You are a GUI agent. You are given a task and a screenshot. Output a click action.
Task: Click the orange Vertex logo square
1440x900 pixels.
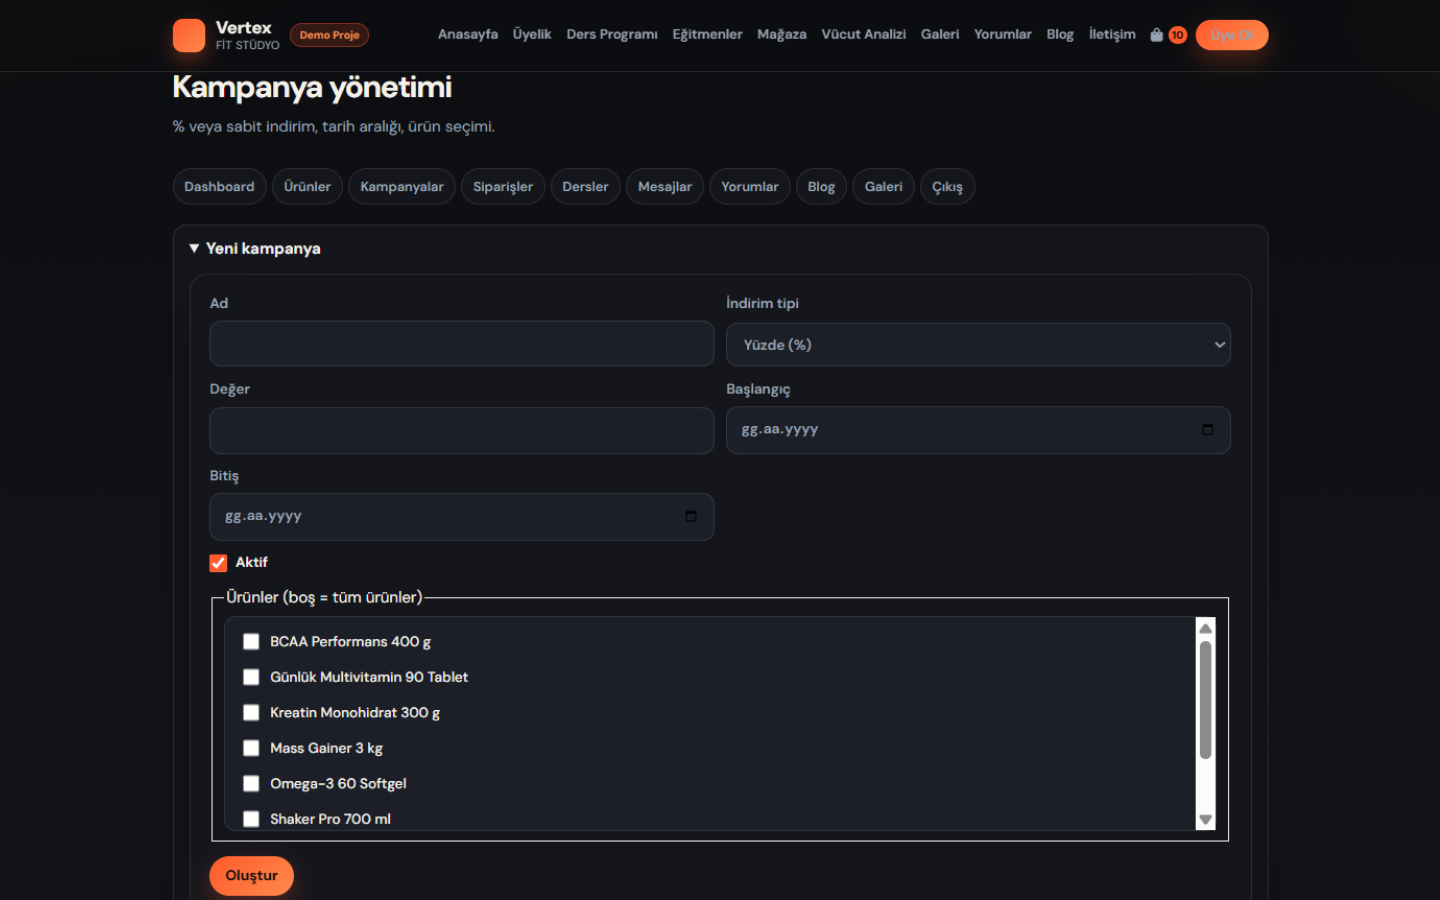pos(189,35)
